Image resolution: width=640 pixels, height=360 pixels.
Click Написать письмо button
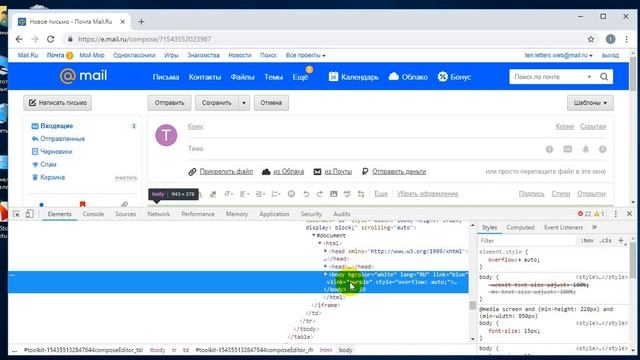point(58,103)
